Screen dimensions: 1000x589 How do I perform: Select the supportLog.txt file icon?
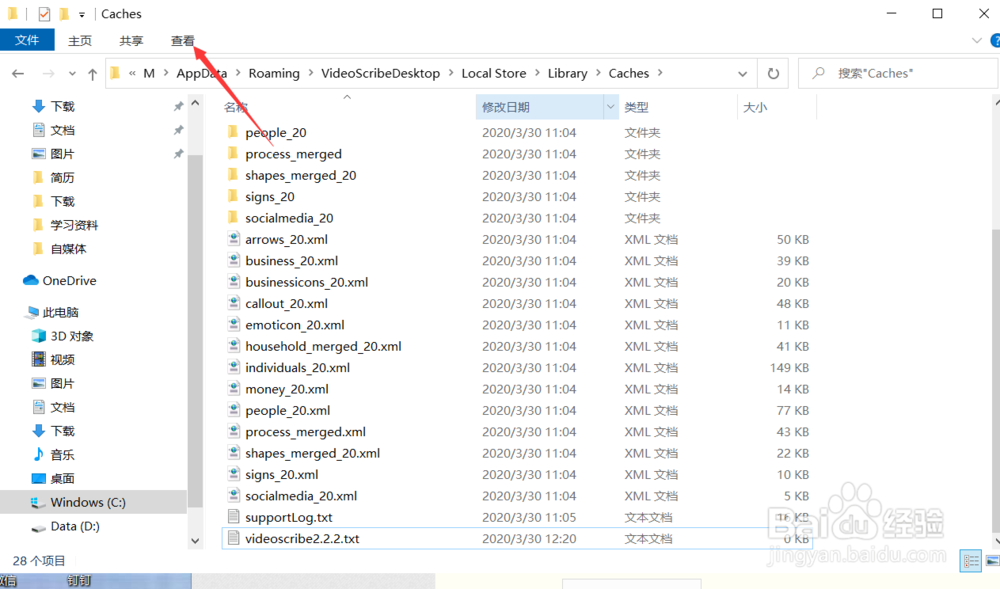point(233,517)
